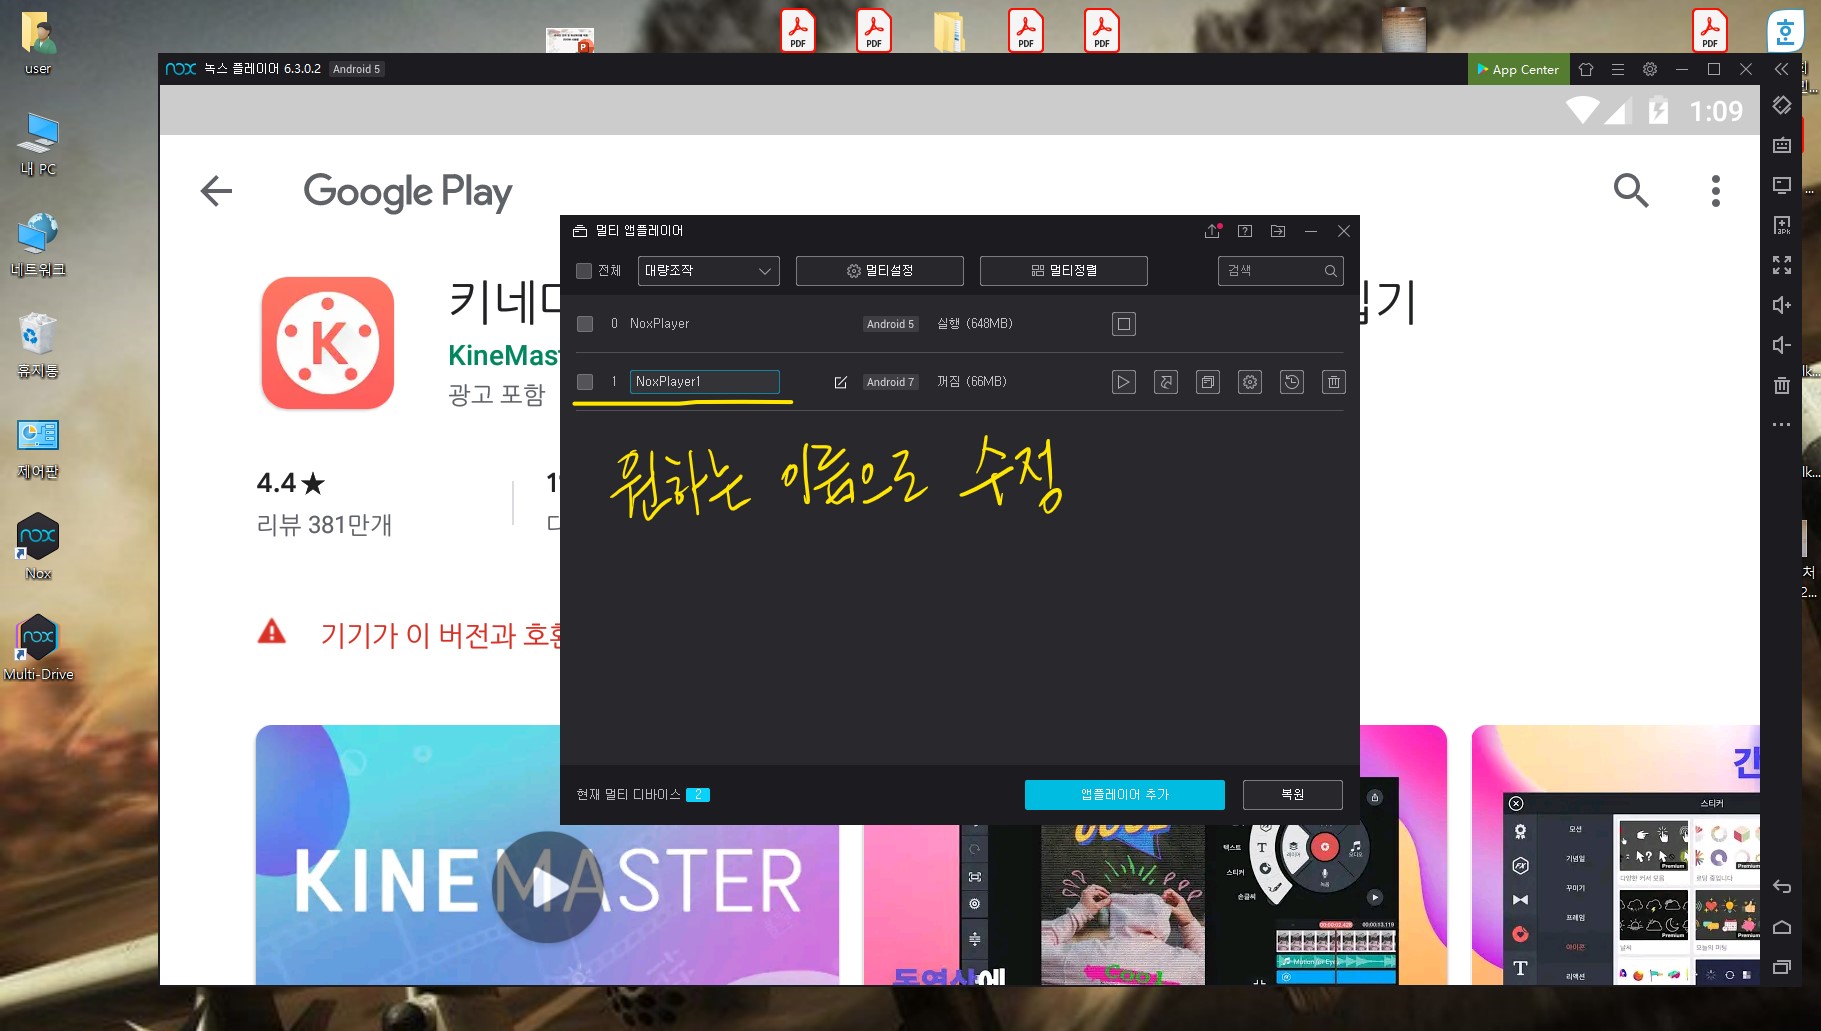Open 제어판 control panel desktop icon
Screen dimensions: 1821x1031
(38, 448)
